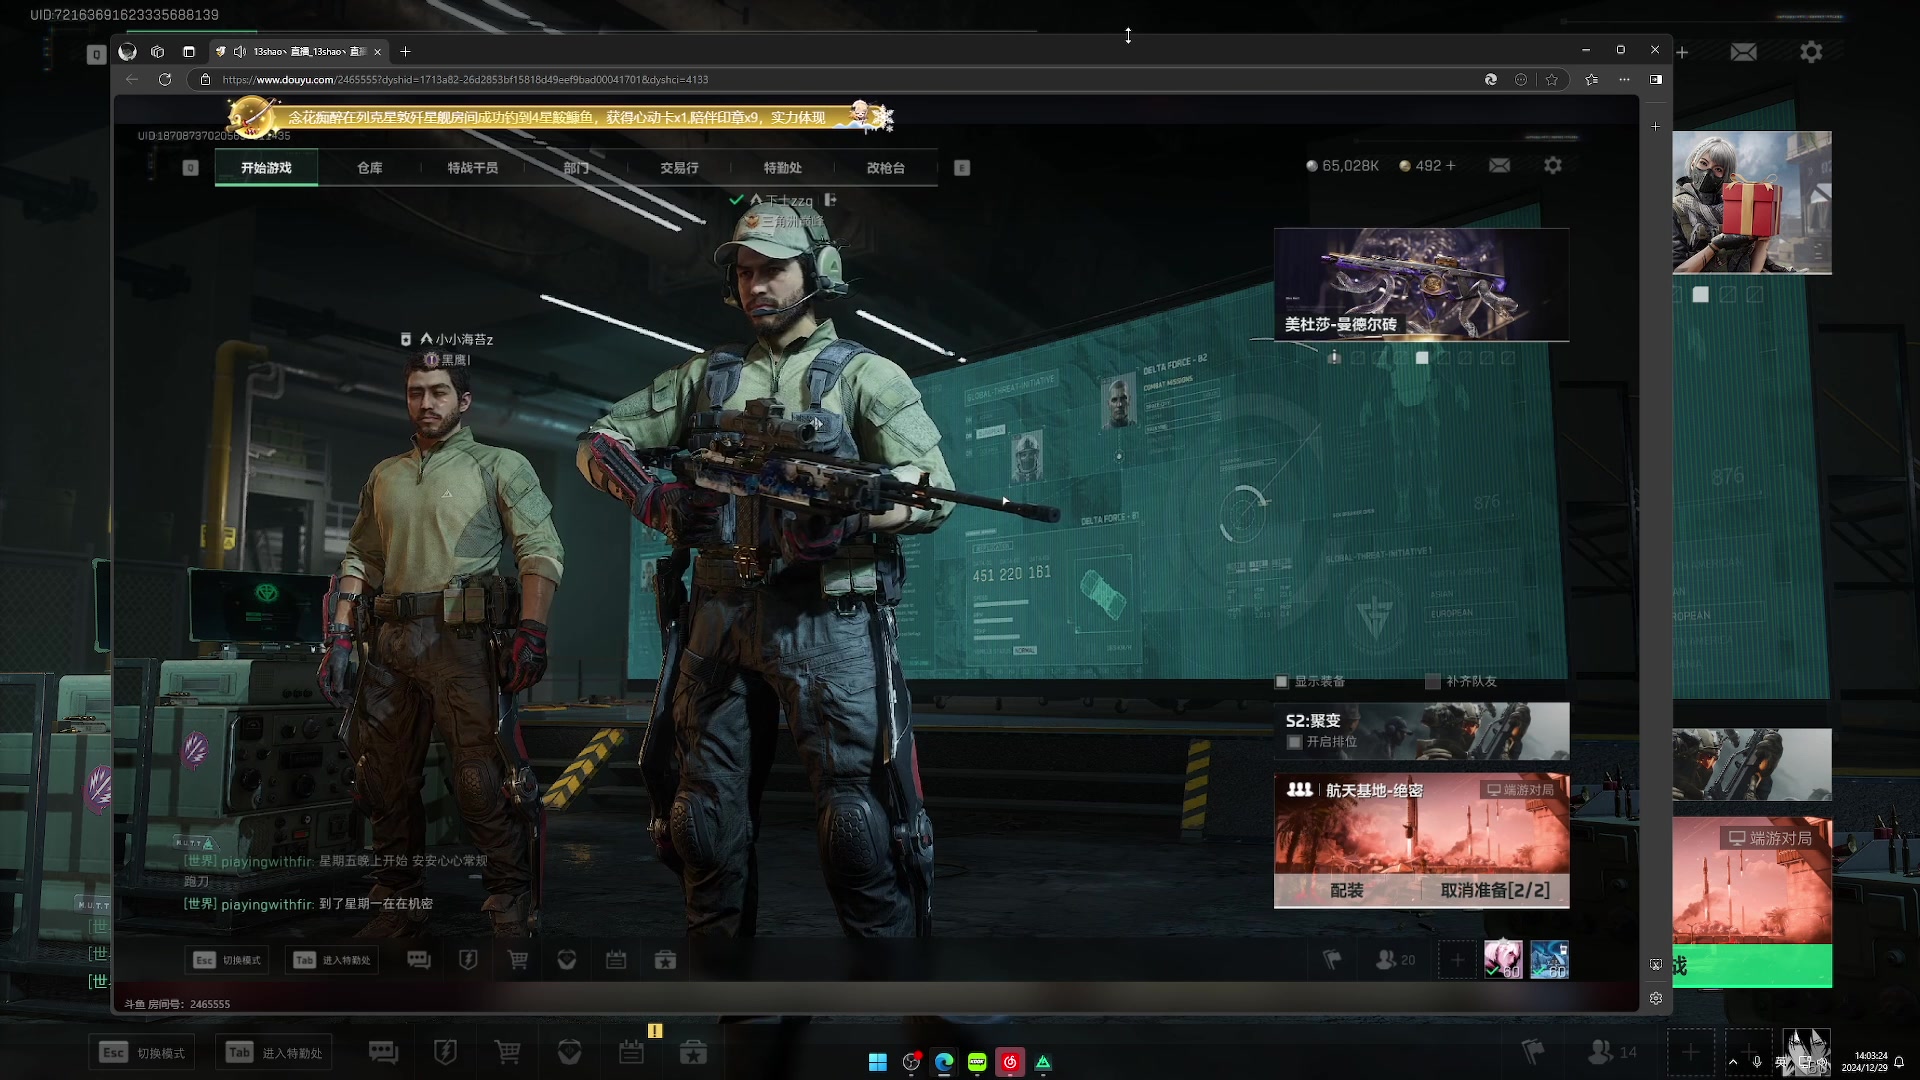Click the gift character image in background window
Screen dimensions: 1920x1080
pos(1752,202)
